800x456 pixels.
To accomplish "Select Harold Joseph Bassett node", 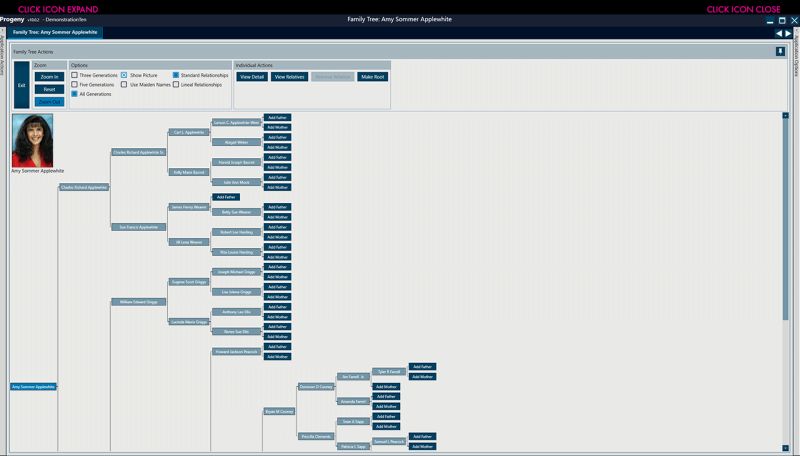I will 236,162.
